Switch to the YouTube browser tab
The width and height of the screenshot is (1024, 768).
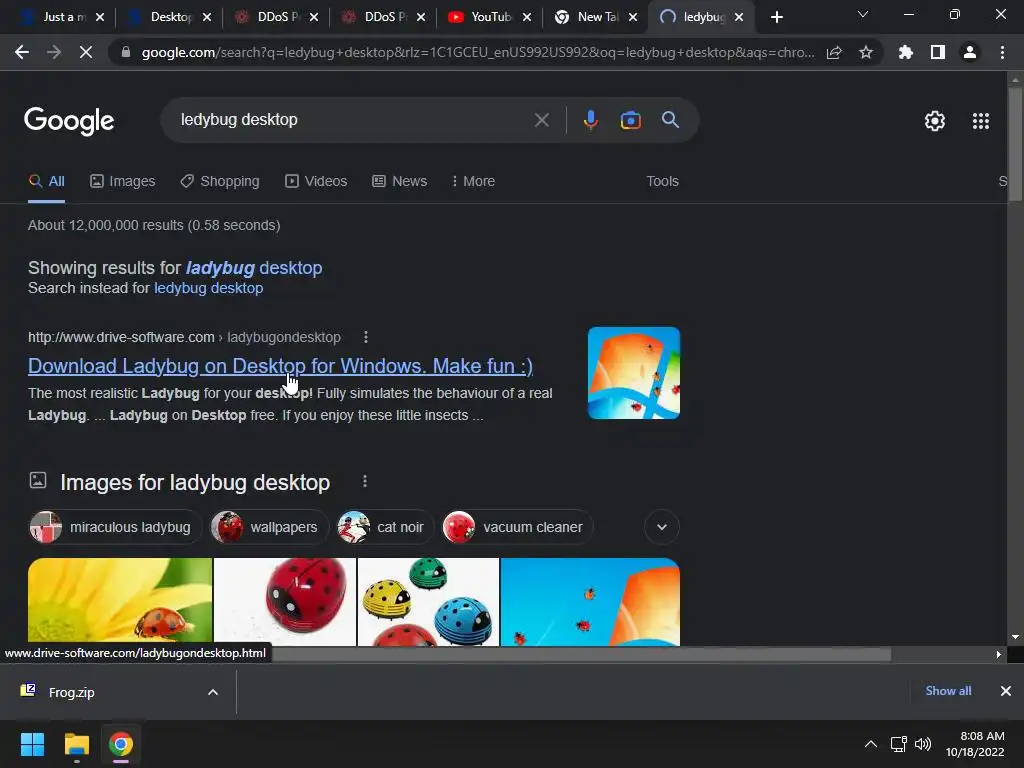(483, 17)
